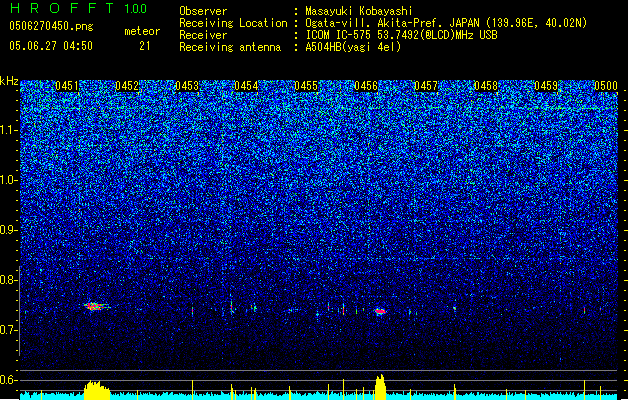Screen dimensions: 629x400
Task: Click the 1.0 frequency axis label
Action: click(x=9, y=180)
